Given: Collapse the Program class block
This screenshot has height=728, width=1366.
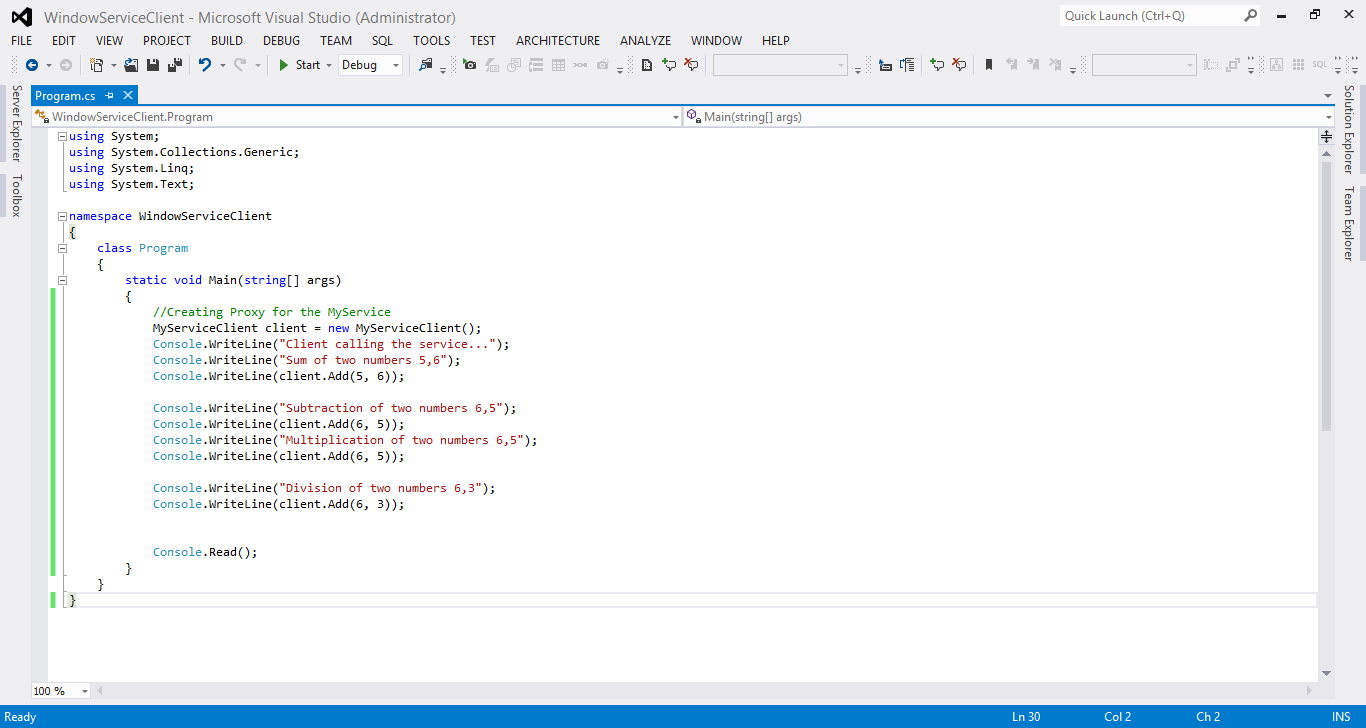Looking at the screenshot, I should [62, 248].
